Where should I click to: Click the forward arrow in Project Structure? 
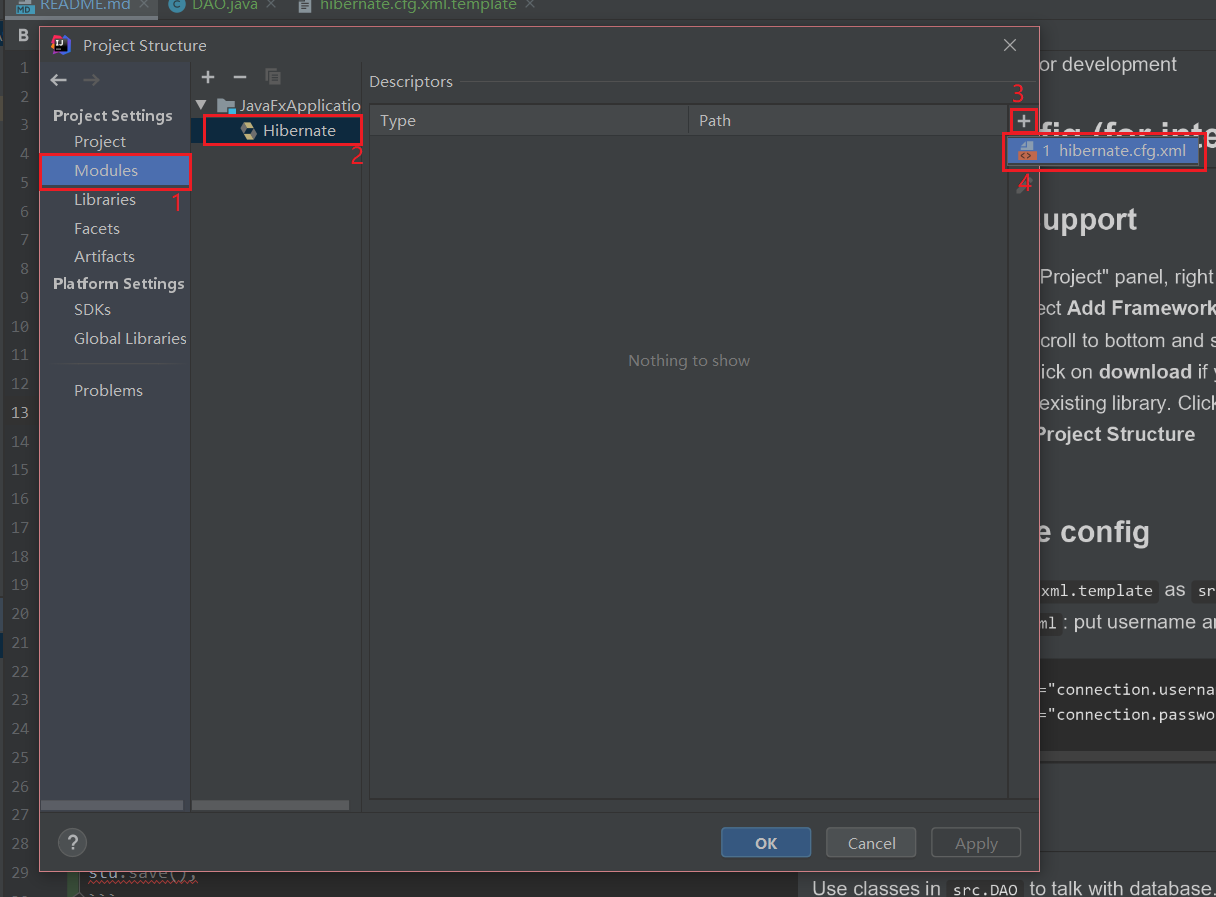point(91,80)
